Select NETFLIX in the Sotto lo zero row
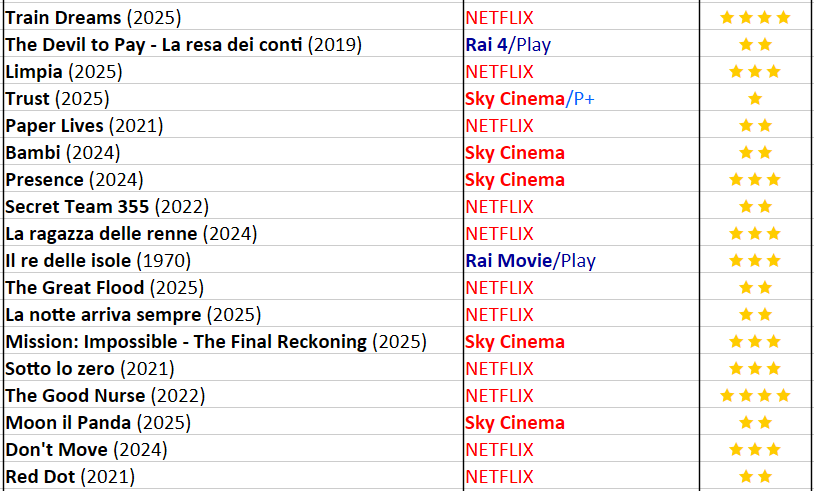The image size is (814, 491). 499,369
